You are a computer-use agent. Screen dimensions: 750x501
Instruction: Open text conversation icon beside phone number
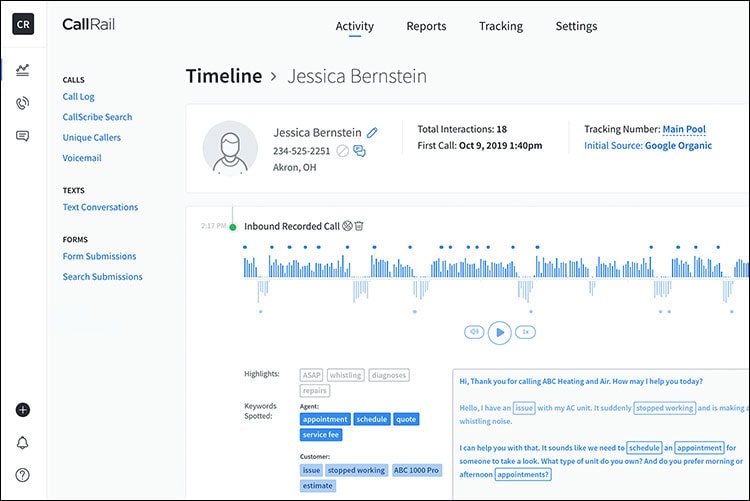pyautogui.click(x=359, y=151)
